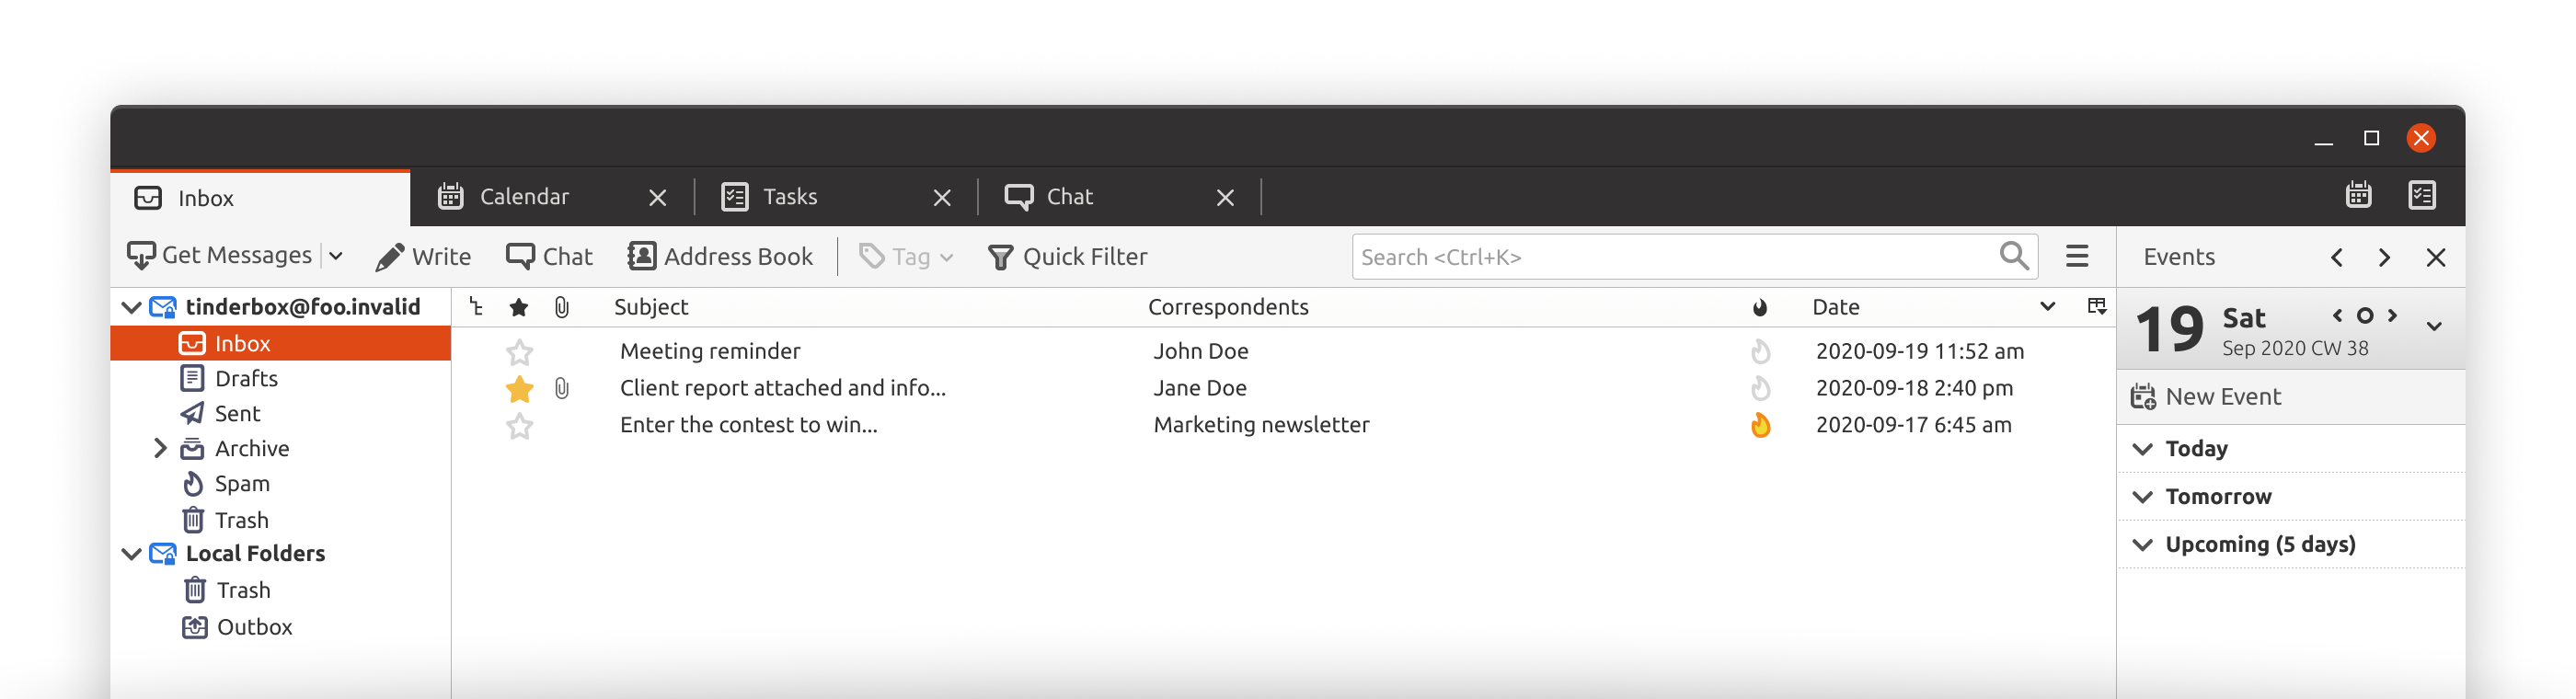Image resolution: width=2576 pixels, height=699 pixels.
Task: Close the Calendar tab
Action: [657, 197]
